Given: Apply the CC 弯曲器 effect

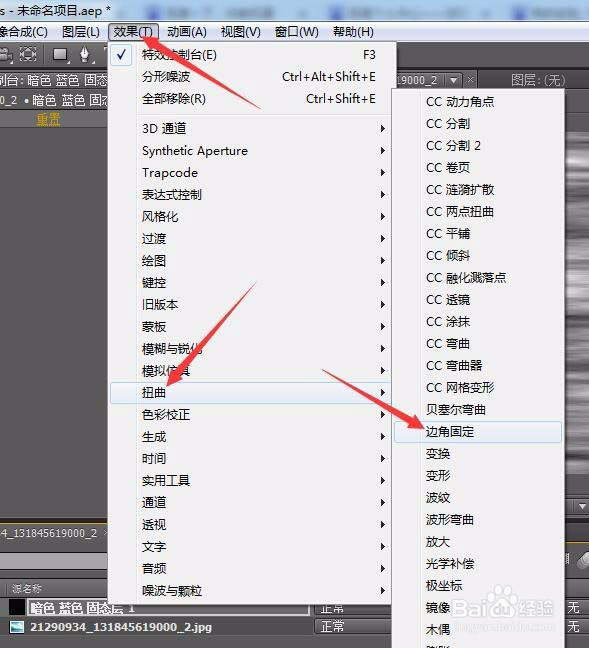Looking at the screenshot, I should click(478, 365).
